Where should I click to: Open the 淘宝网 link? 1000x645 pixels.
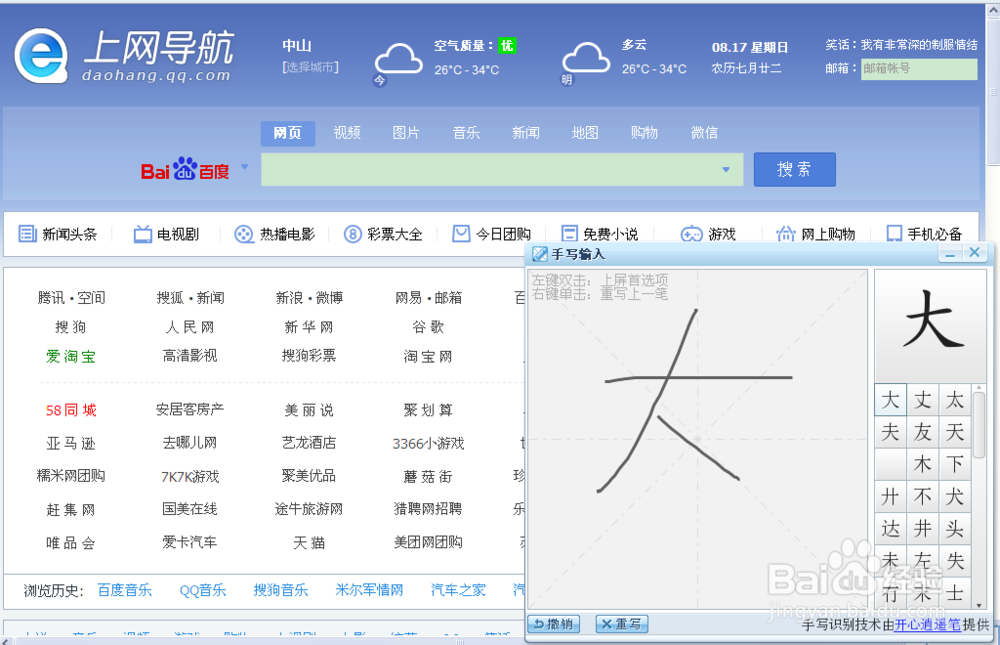(428, 357)
